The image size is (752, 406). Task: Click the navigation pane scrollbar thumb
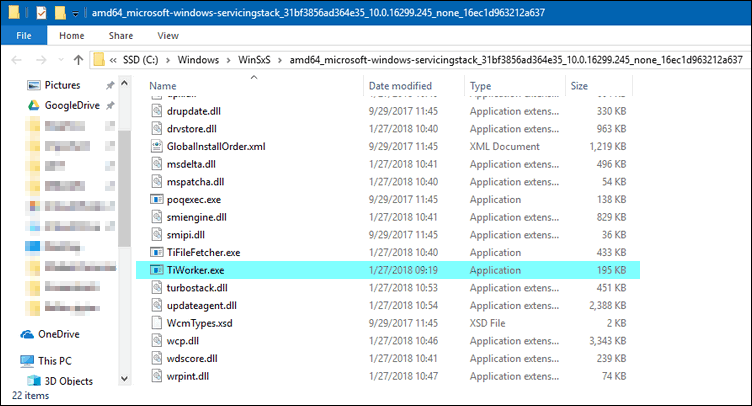click(x=124, y=188)
